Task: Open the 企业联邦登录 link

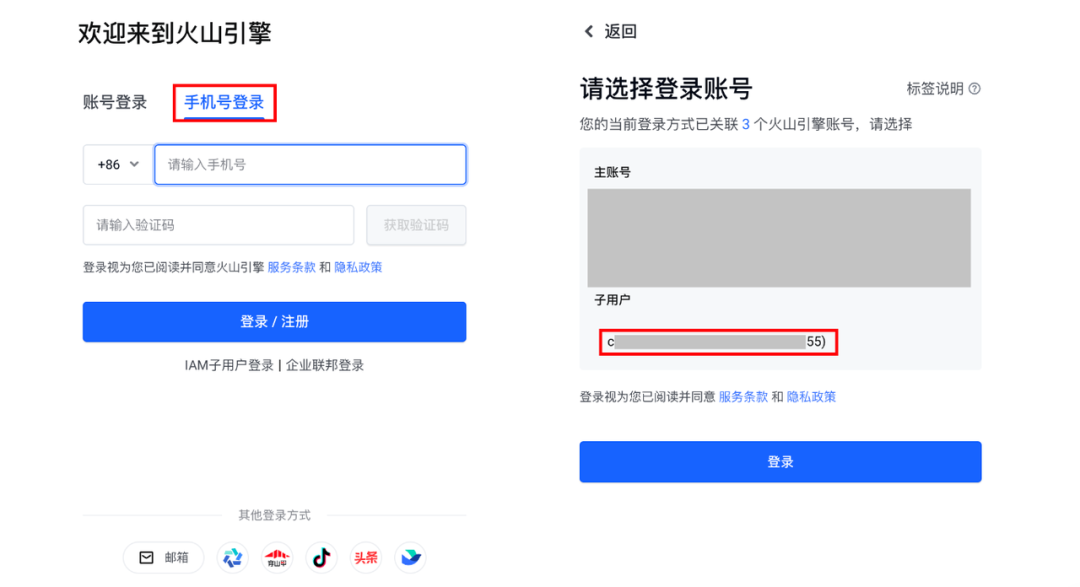Action: (325, 365)
